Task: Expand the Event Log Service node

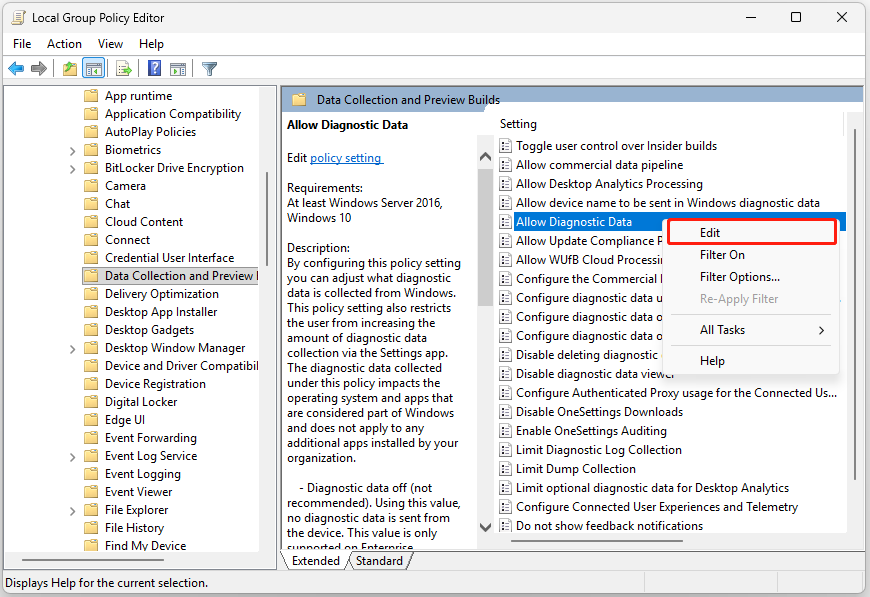Action: coord(70,455)
